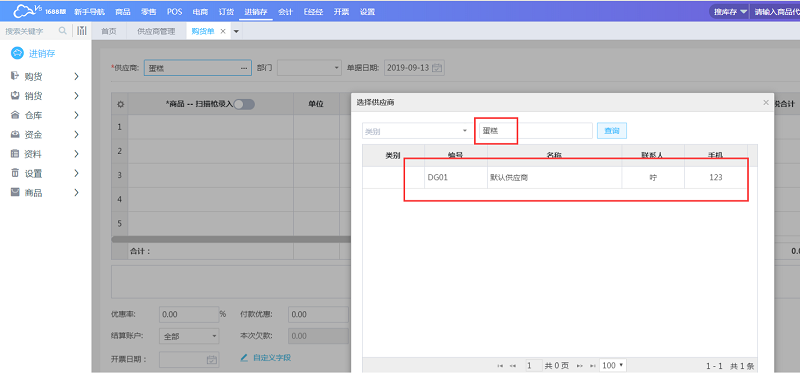The width and height of the screenshot is (800, 373).
Task: Click the 自定义字段 pencil icon
Action: (244, 358)
